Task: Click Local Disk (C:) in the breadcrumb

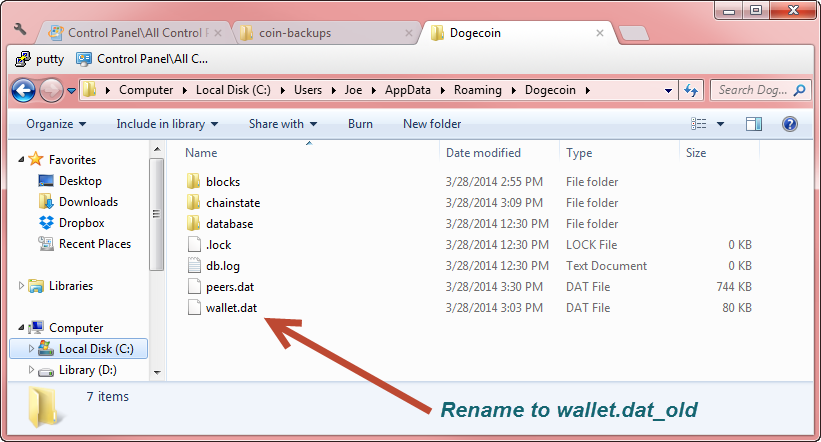Action: coord(233,90)
